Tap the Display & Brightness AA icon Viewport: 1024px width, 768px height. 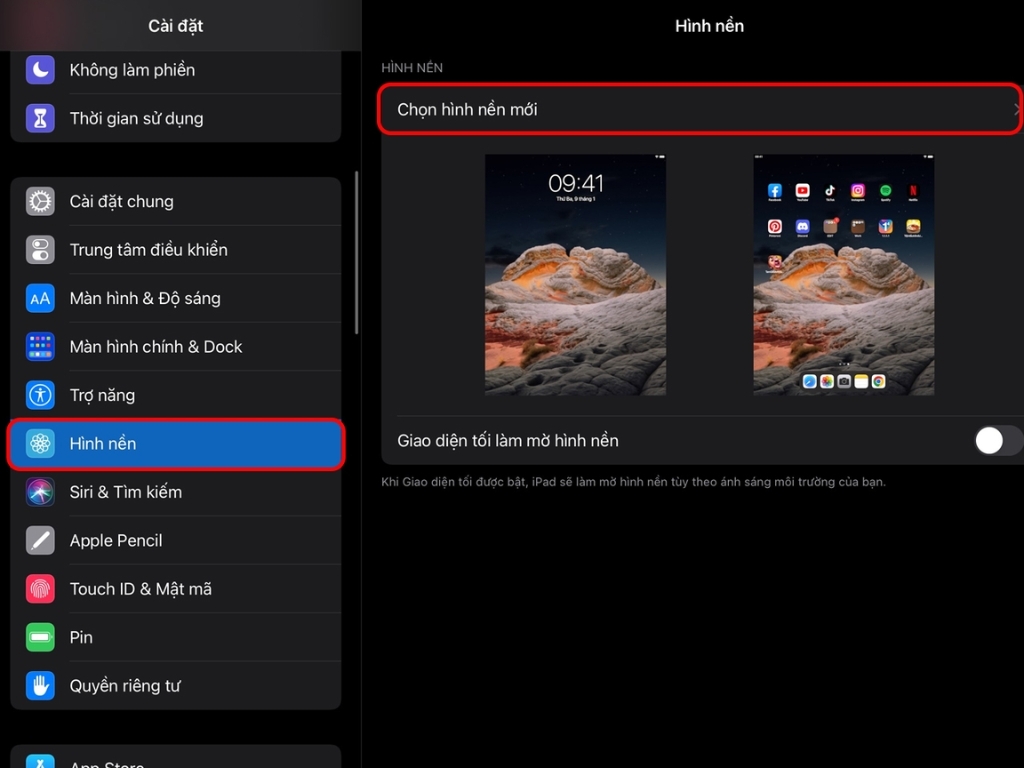coord(40,298)
